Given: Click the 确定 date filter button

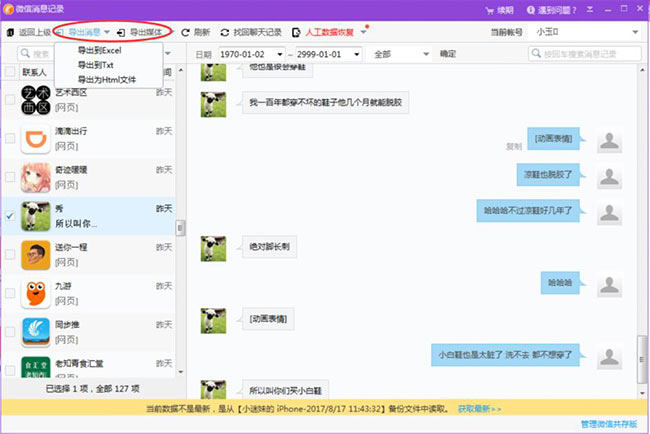Looking at the screenshot, I should coord(449,53).
